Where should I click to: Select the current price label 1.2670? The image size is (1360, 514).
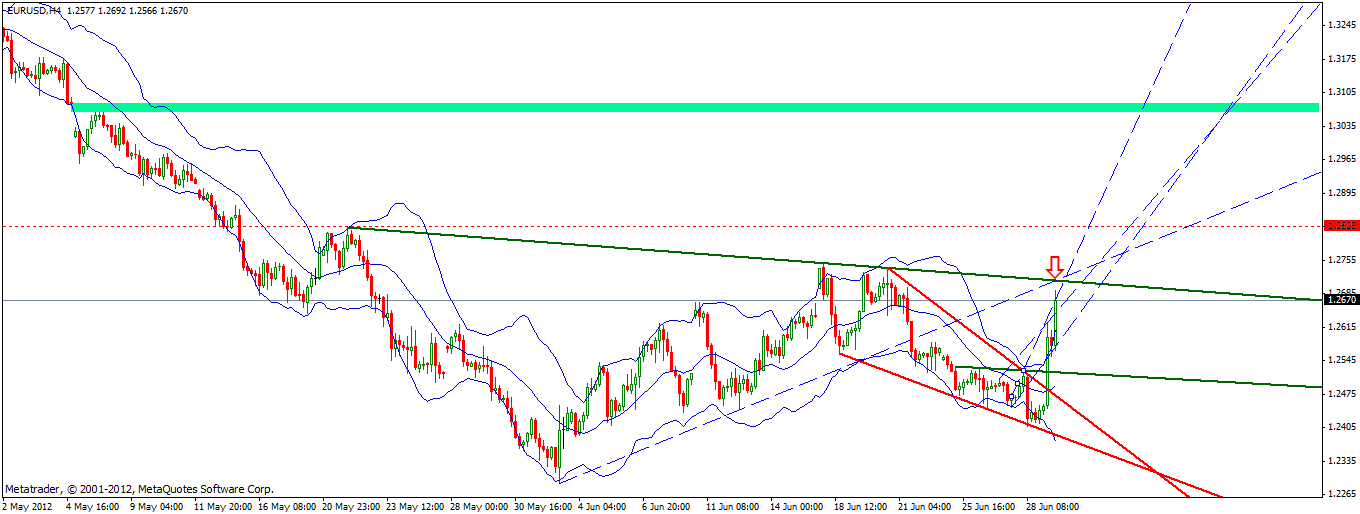[1340, 299]
